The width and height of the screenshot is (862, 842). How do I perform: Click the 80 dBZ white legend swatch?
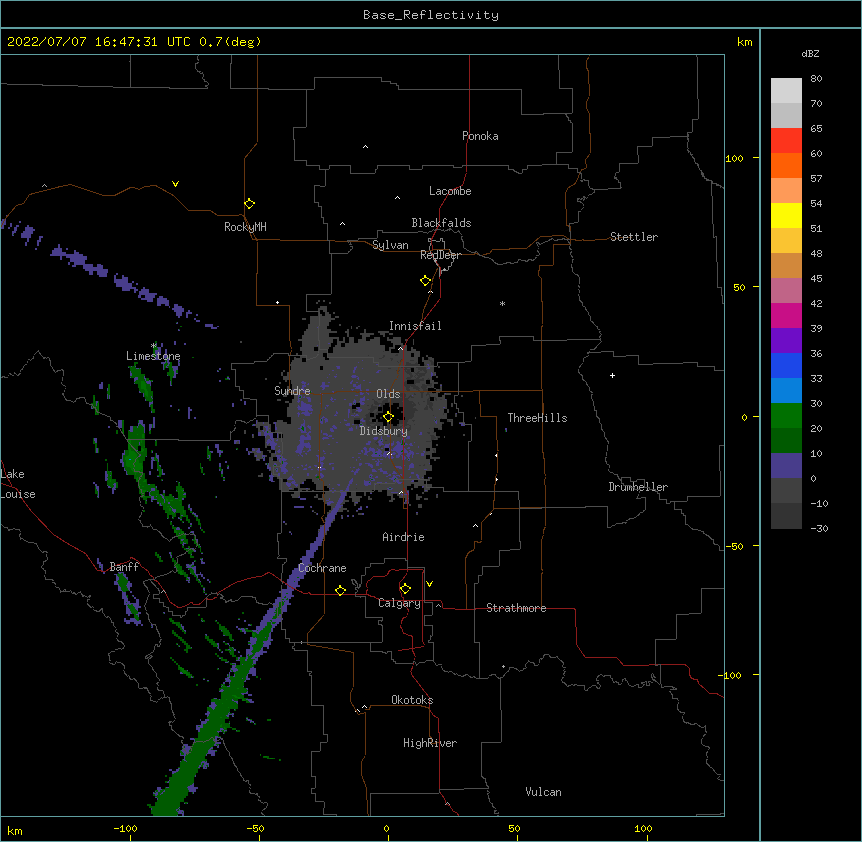786,91
